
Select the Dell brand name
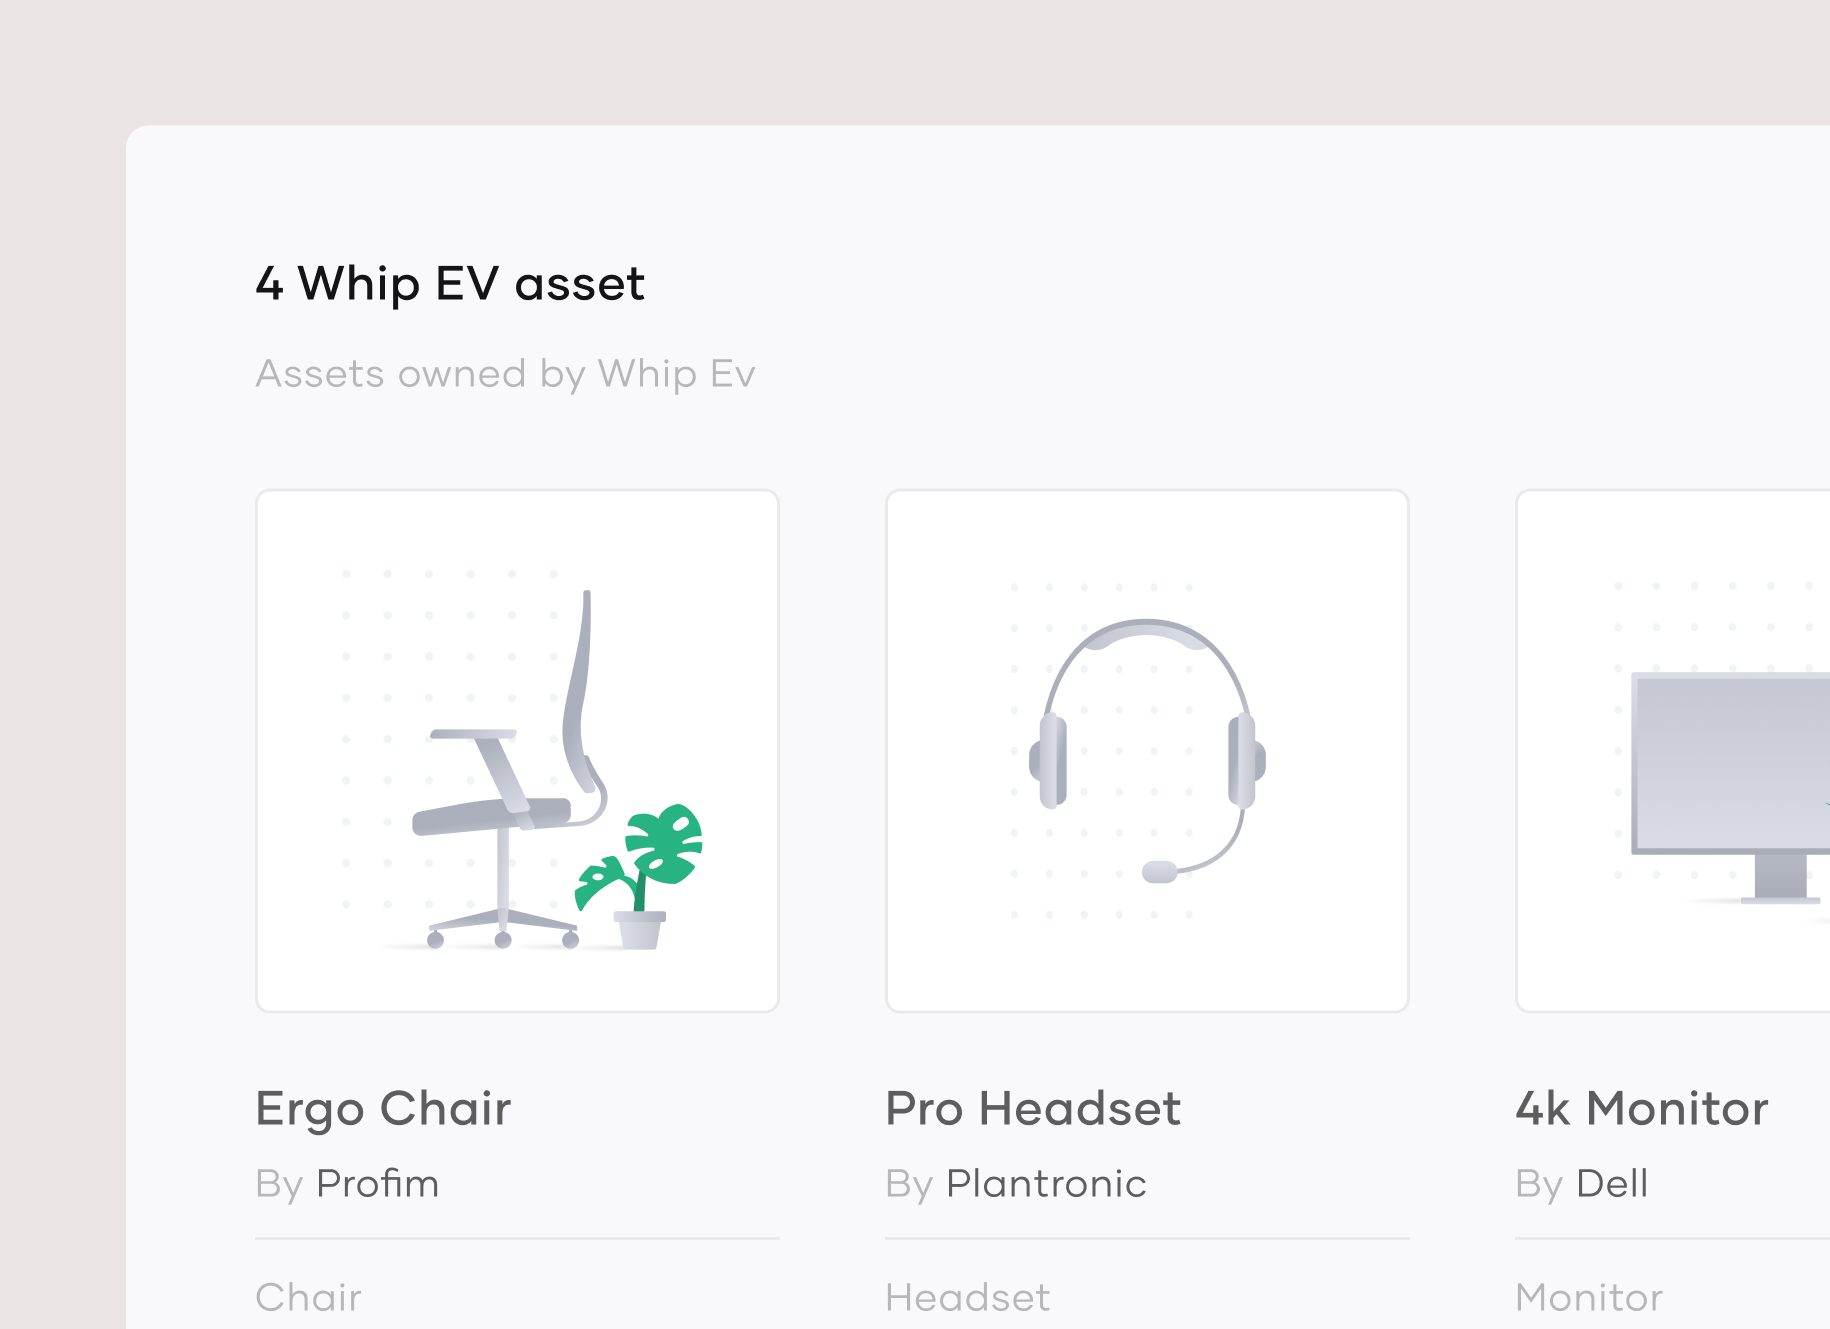[1611, 1183]
